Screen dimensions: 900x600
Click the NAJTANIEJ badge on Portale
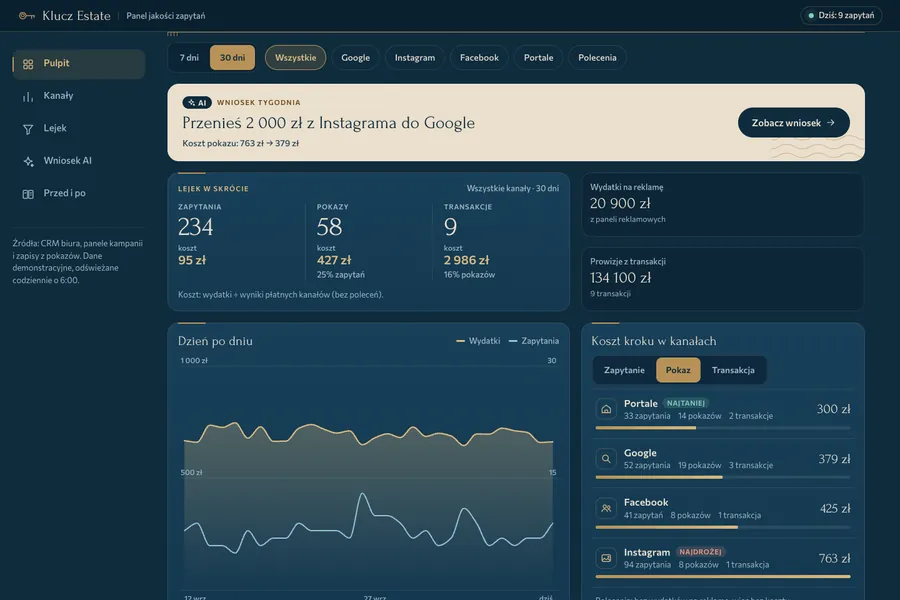tap(686, 403)
